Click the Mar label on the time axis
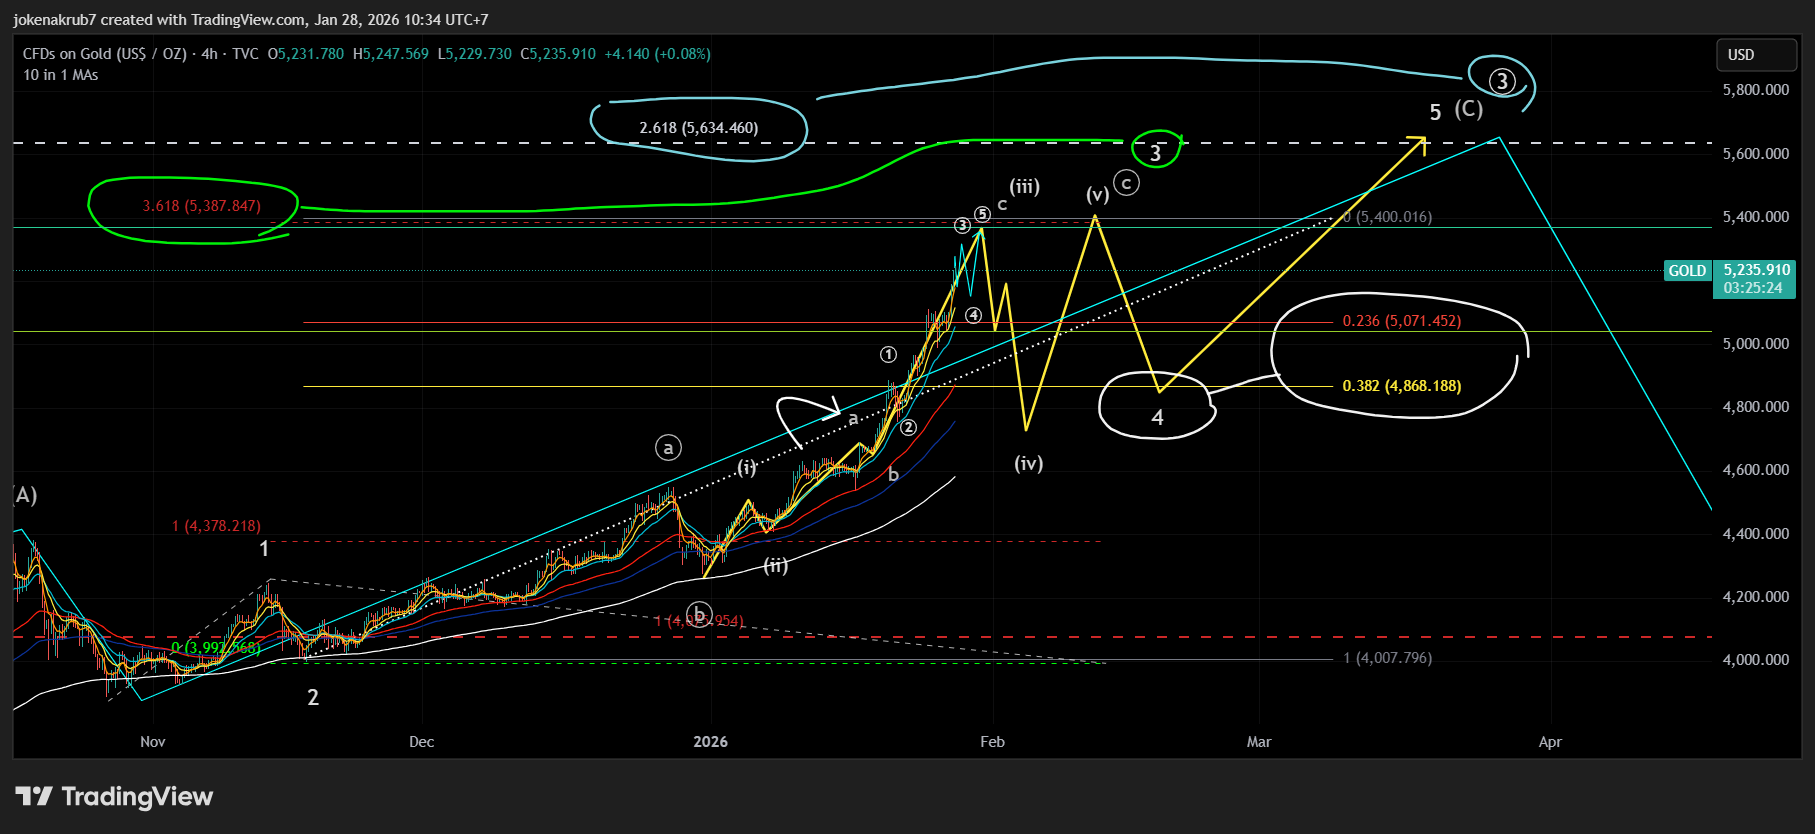Viewport: 1815px width, 834px height. click(x=1259, y=742)
